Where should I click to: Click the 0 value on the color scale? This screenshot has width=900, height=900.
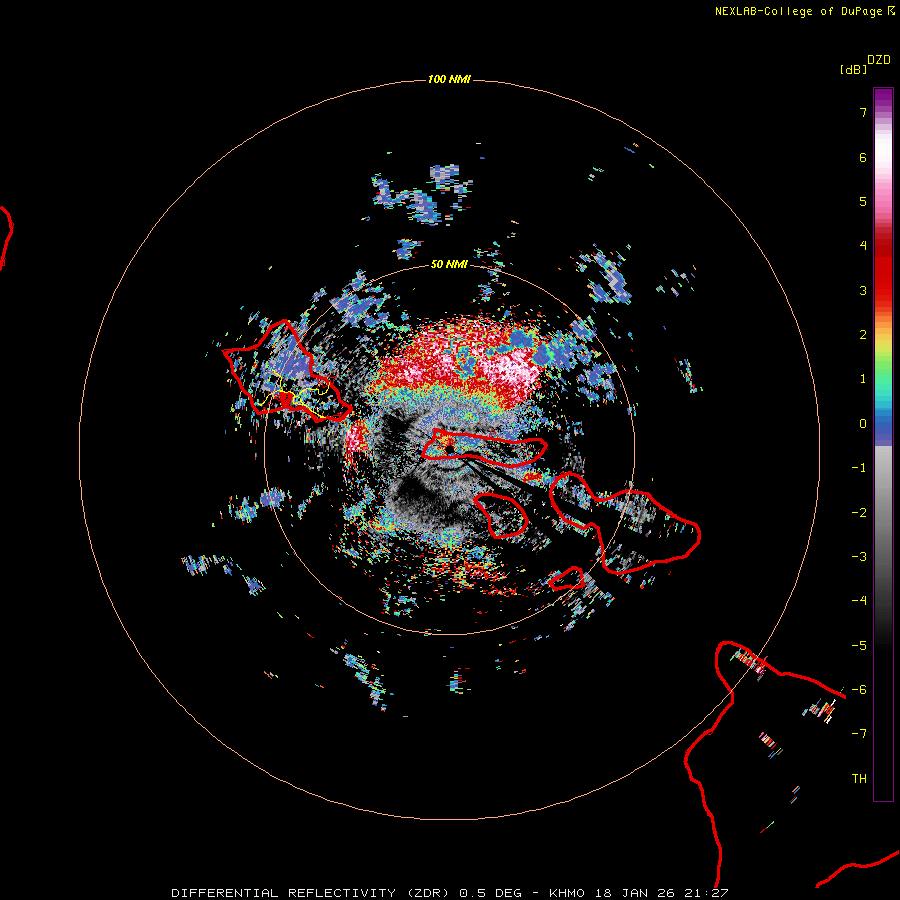(x=863, y=424)
